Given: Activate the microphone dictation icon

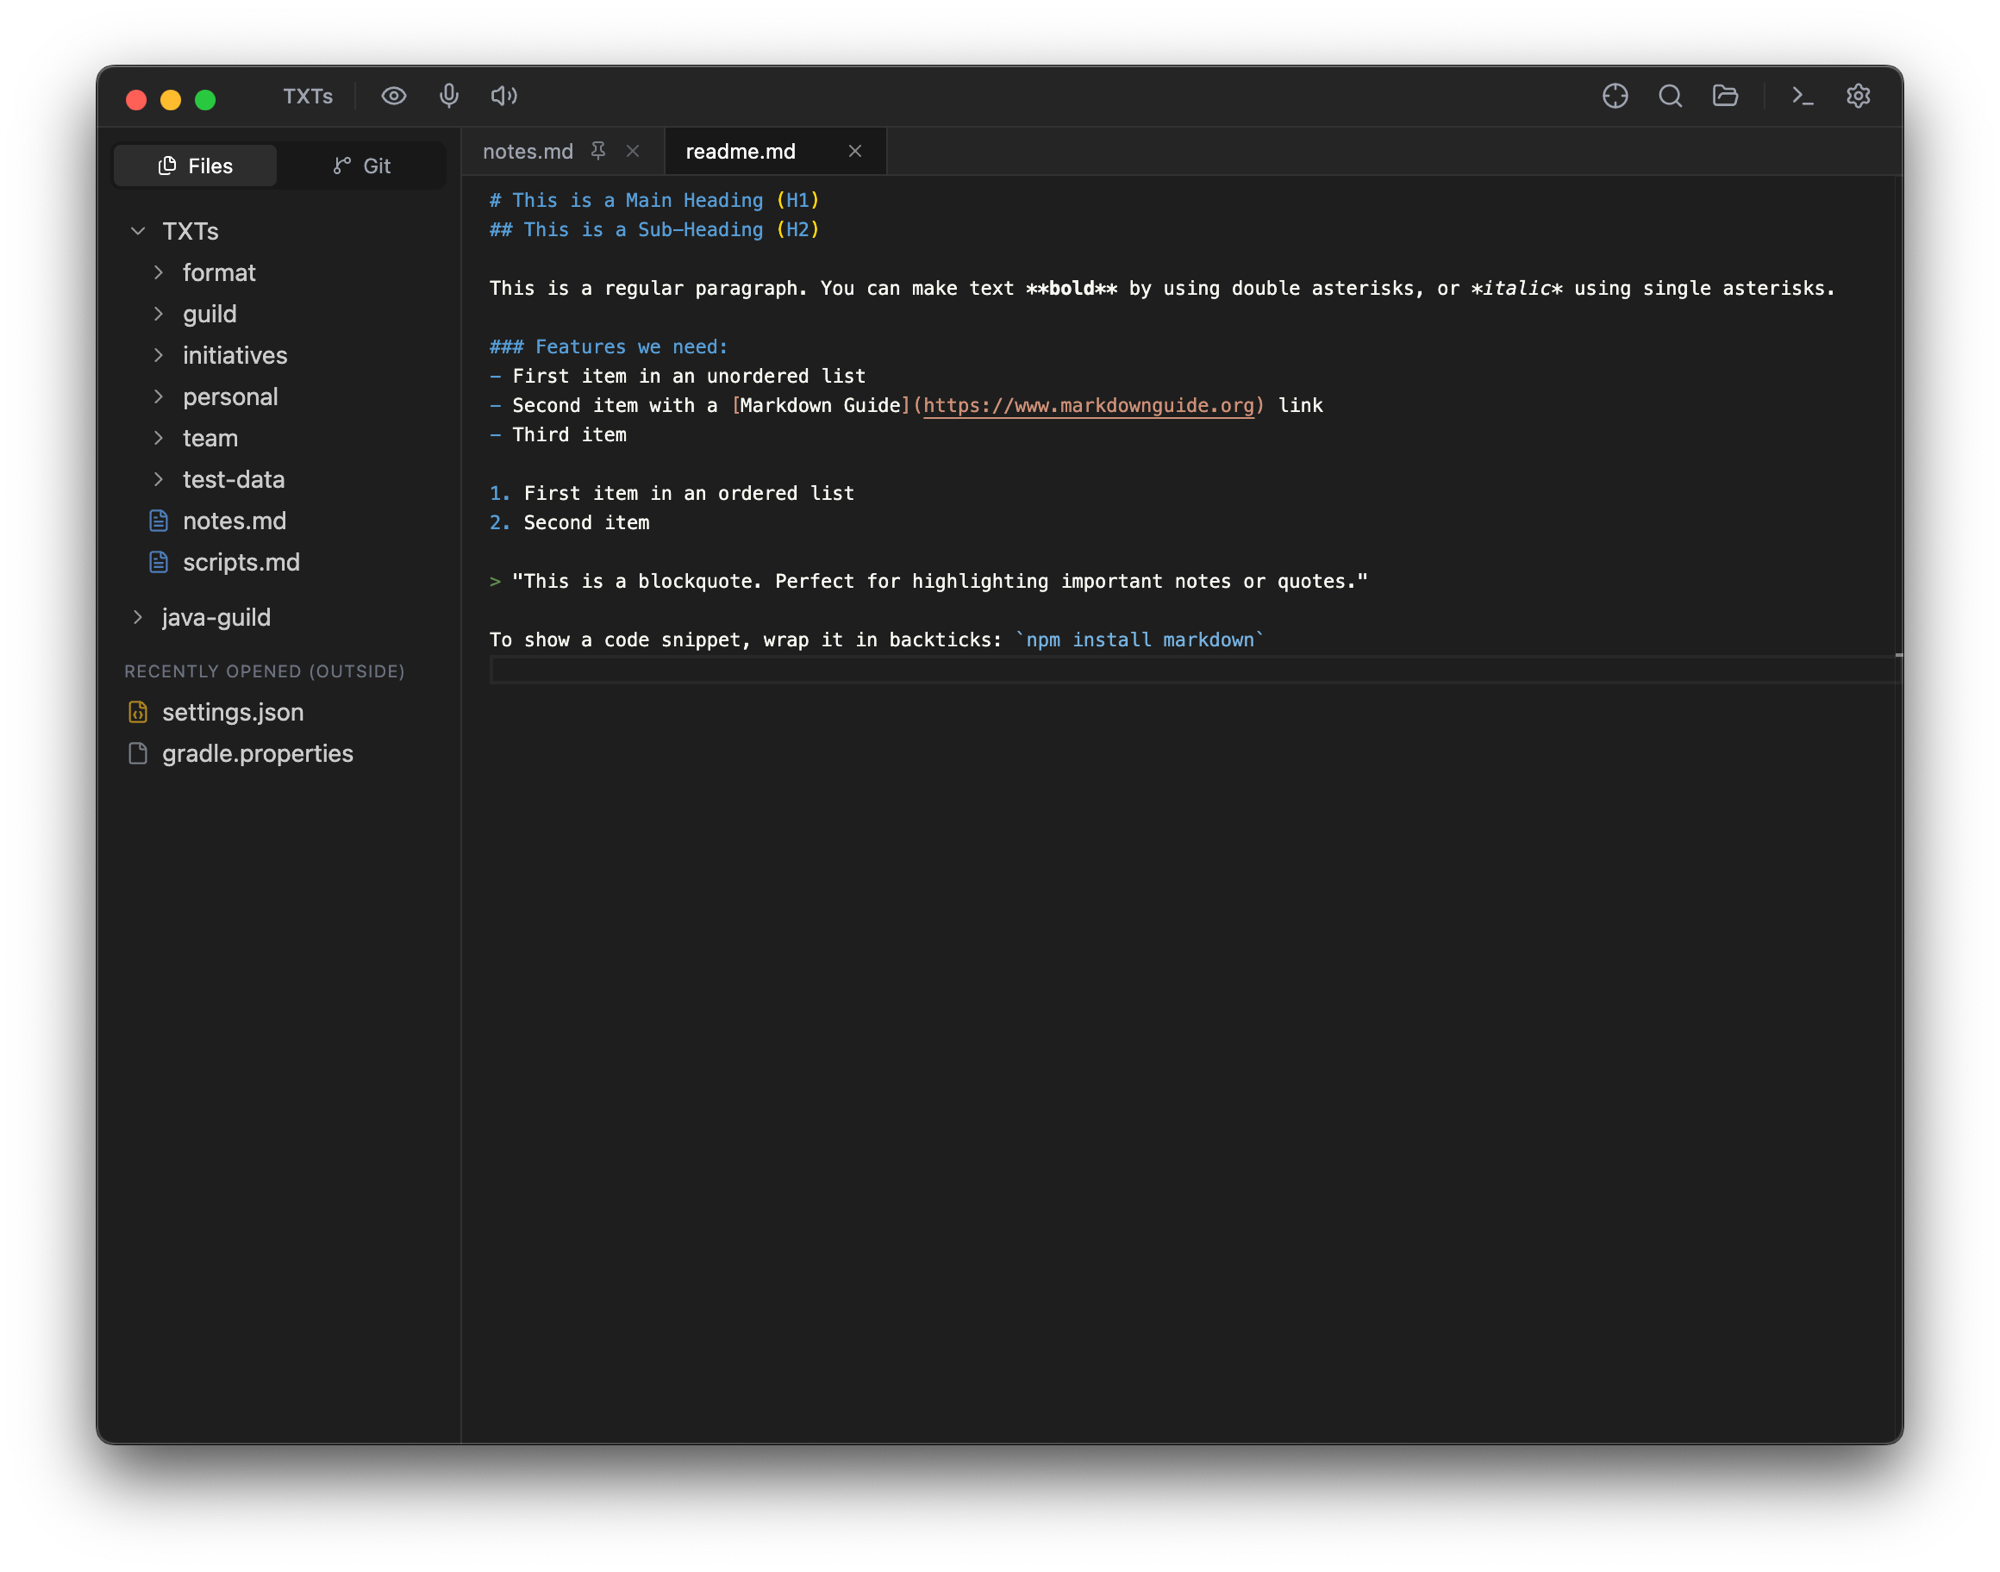Looking at the screenshot, I should pos(449,96).
